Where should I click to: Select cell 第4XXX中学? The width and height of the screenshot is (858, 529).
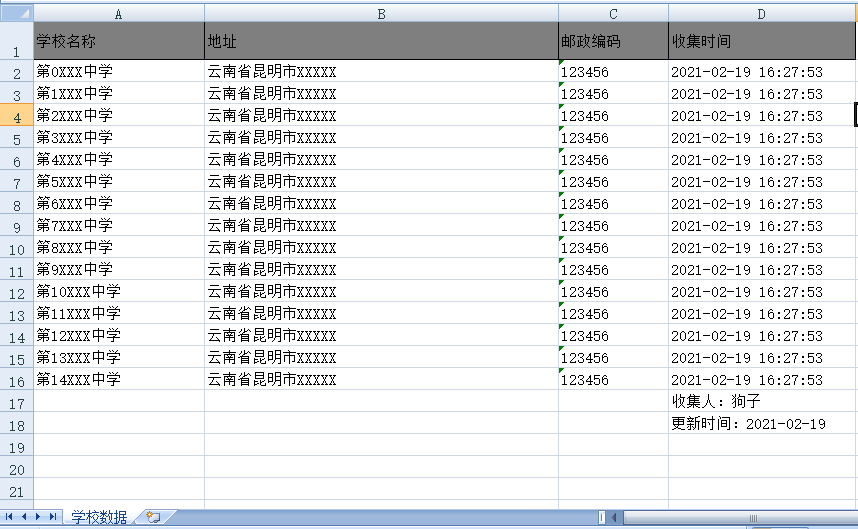119,159
